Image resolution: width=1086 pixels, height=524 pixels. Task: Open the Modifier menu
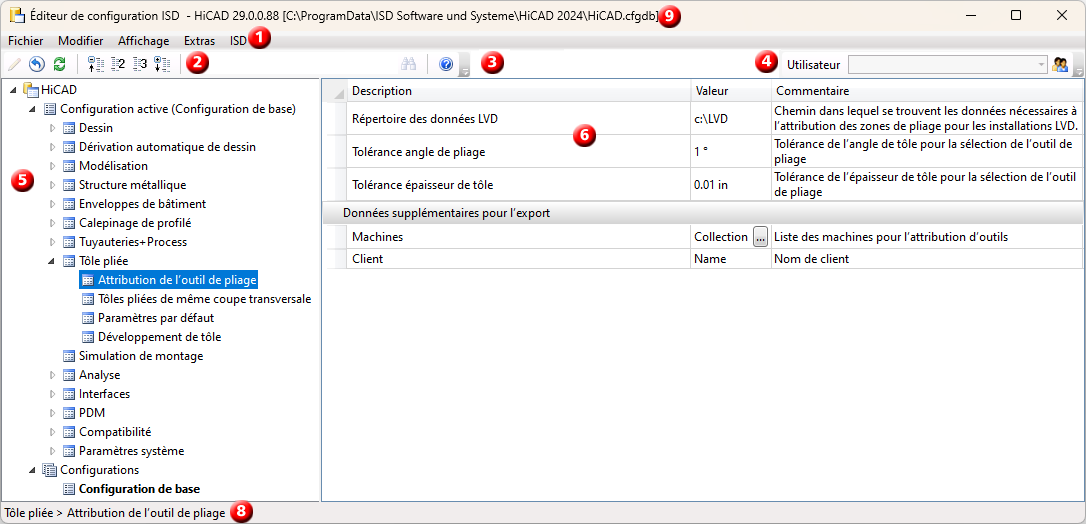pyautogui.click(x=81, y=41)
